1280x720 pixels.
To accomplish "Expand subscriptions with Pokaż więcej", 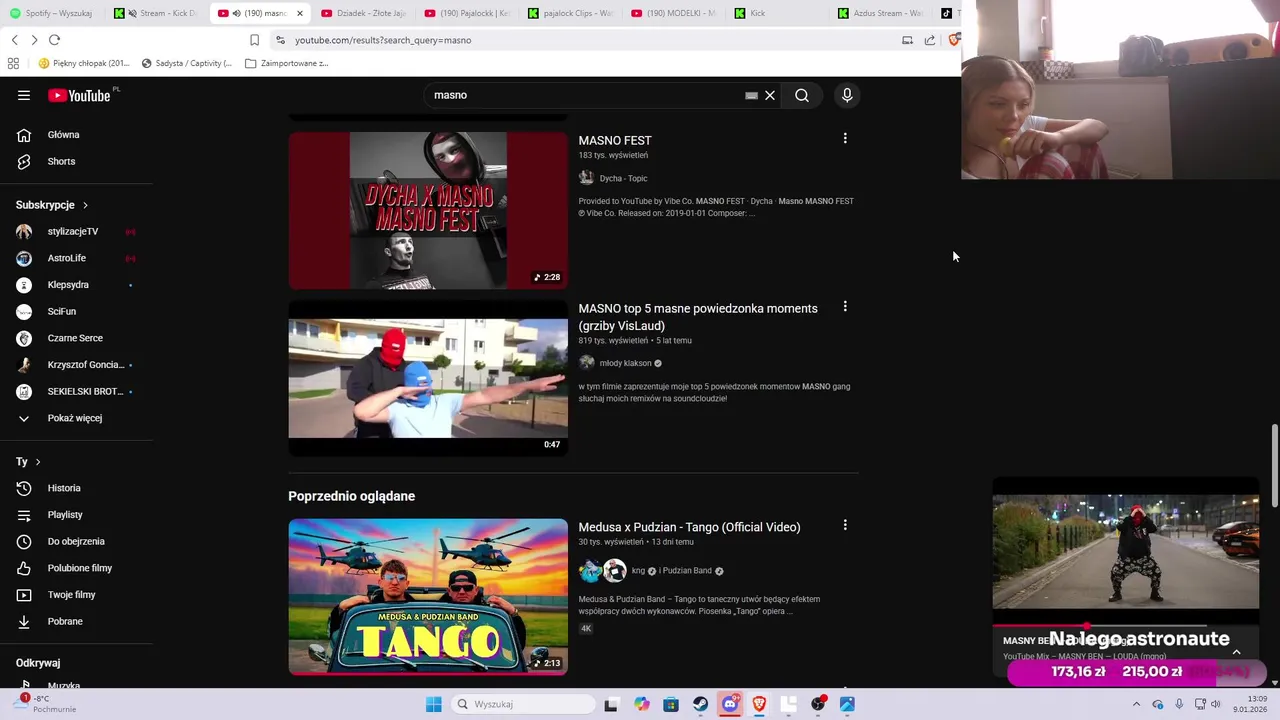I will 76,418.
